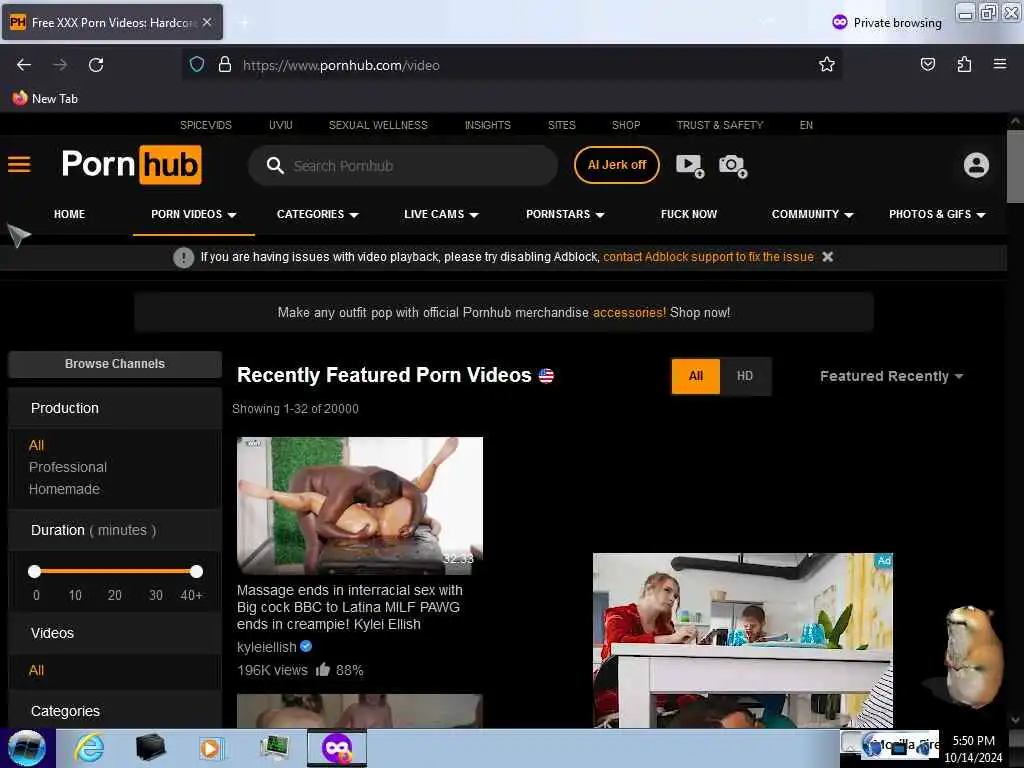Bookmark this page with the star icon
Screen dimensions: 1024x768
point(826,64)
